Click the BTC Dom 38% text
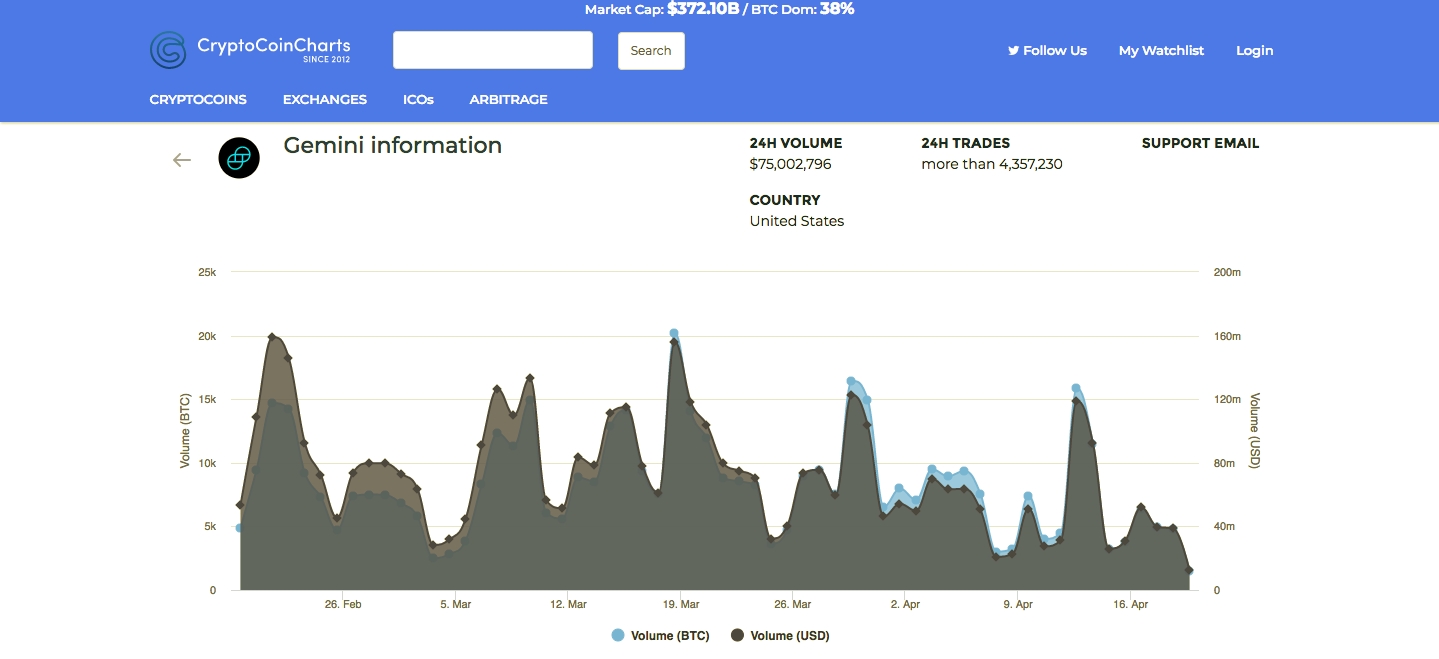The height and width of the screenshot is (659, 1439). tap(801, 9)
